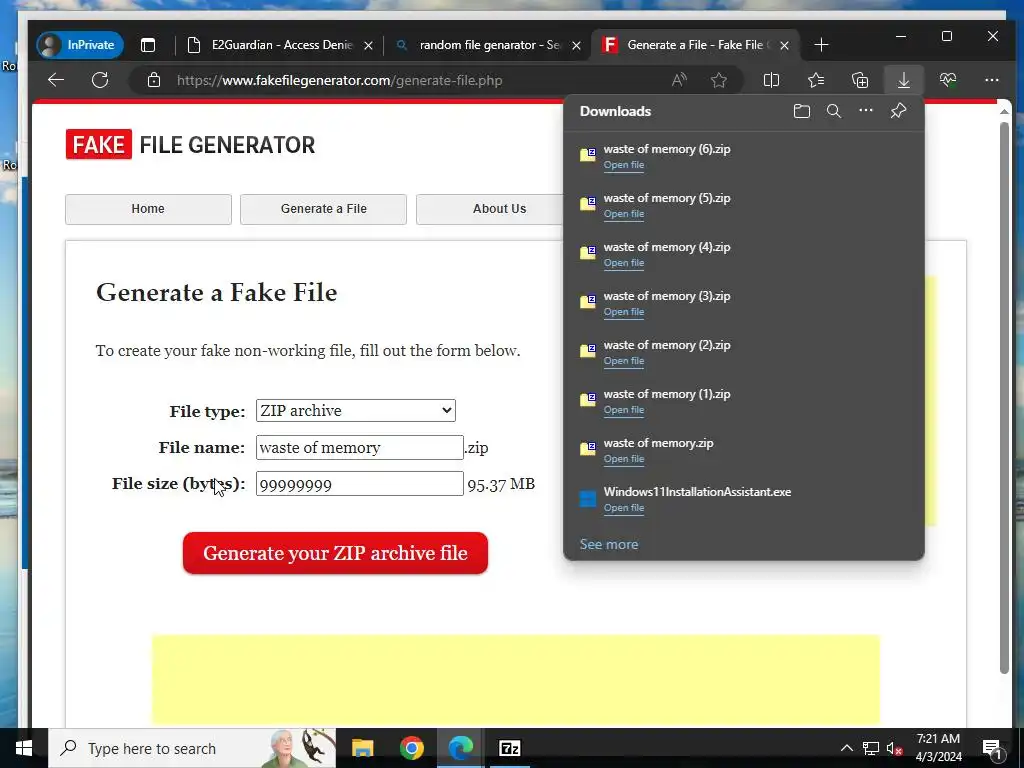Click the network tray icon
Image resolution: width=1024 pixels, height=768 pixels.
871,748
